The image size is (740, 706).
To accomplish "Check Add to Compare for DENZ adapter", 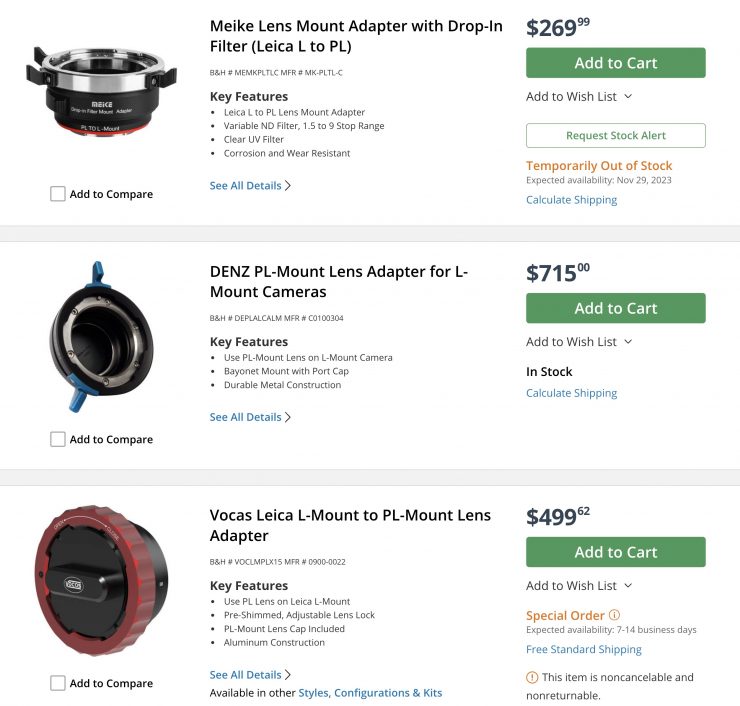I will coord(58,439).
